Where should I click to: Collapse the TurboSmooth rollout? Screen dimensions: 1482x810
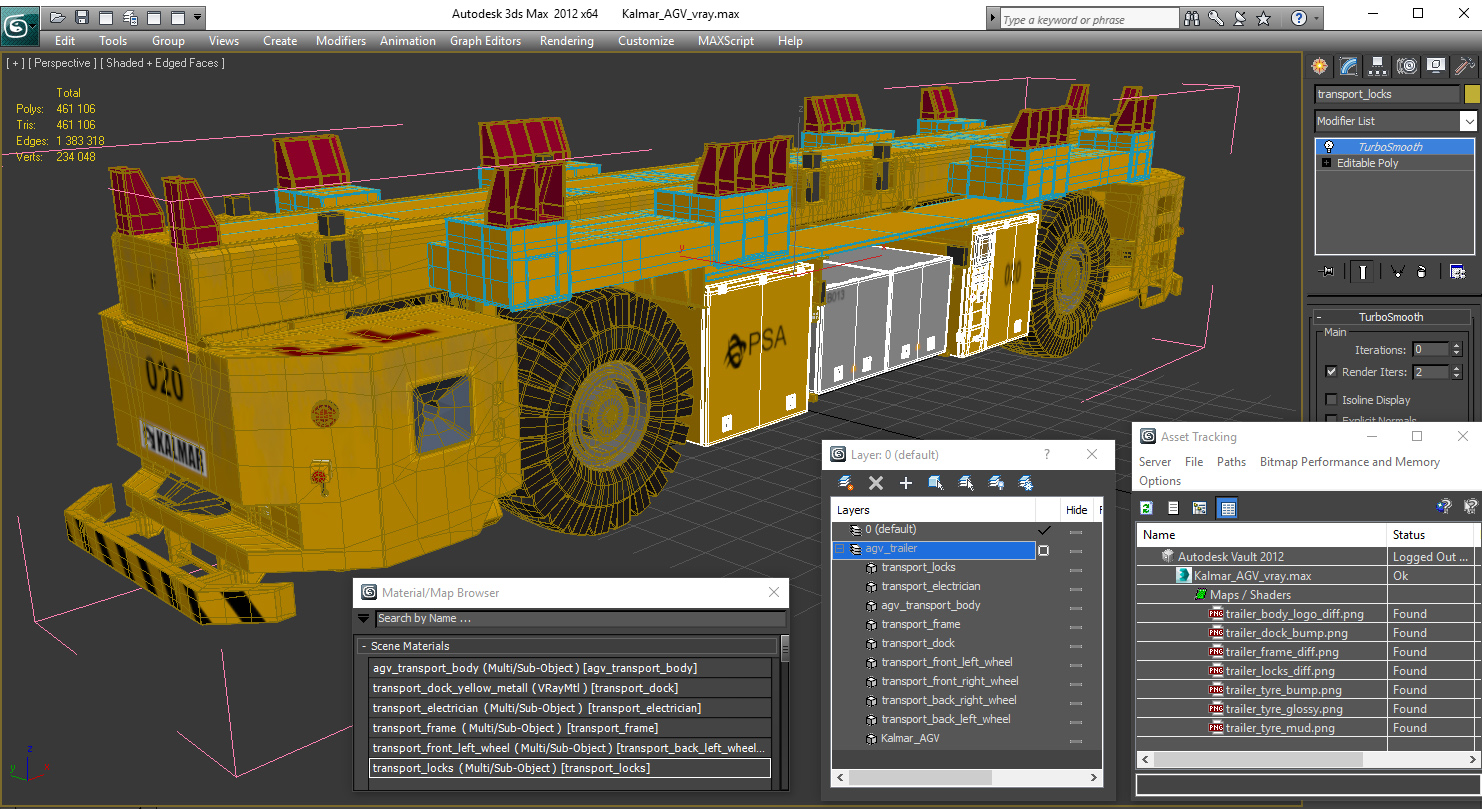coord(1319,317)
